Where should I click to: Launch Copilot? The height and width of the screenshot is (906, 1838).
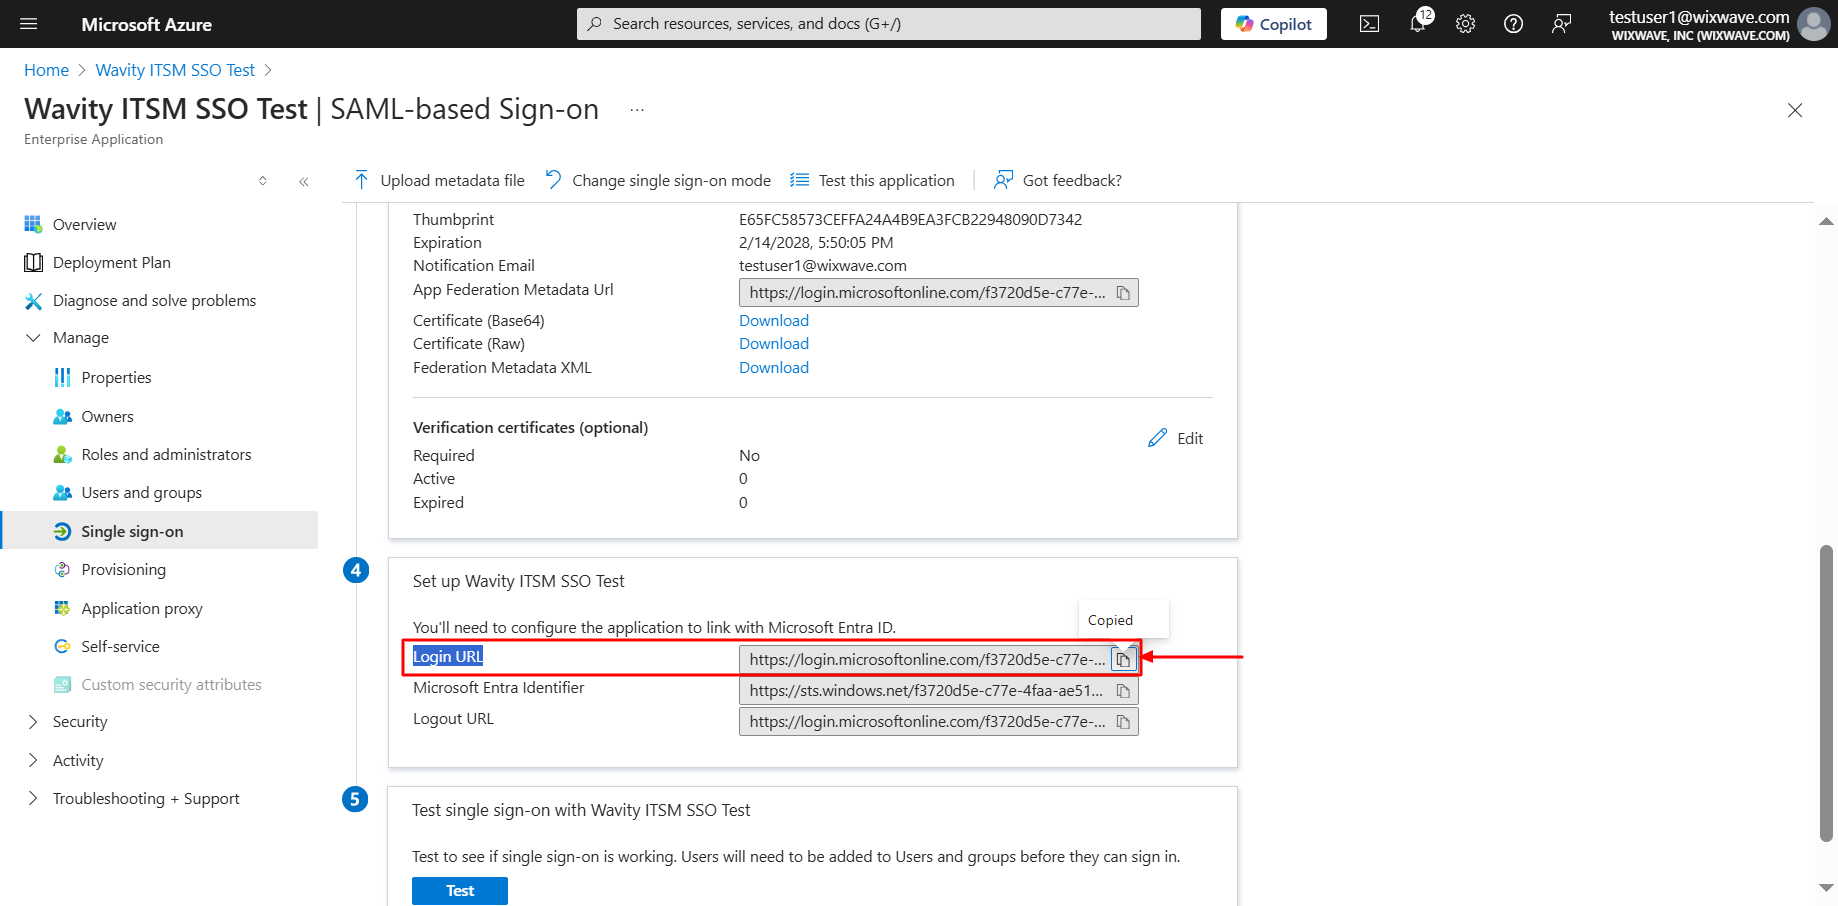click(x=1273, y=24)
